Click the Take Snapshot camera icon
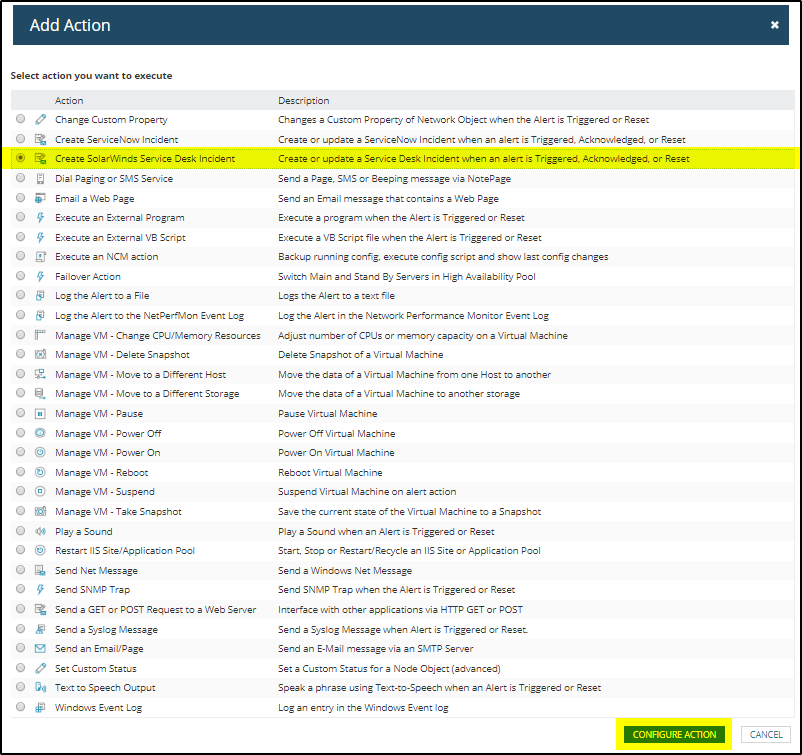 tap(40, 512)
